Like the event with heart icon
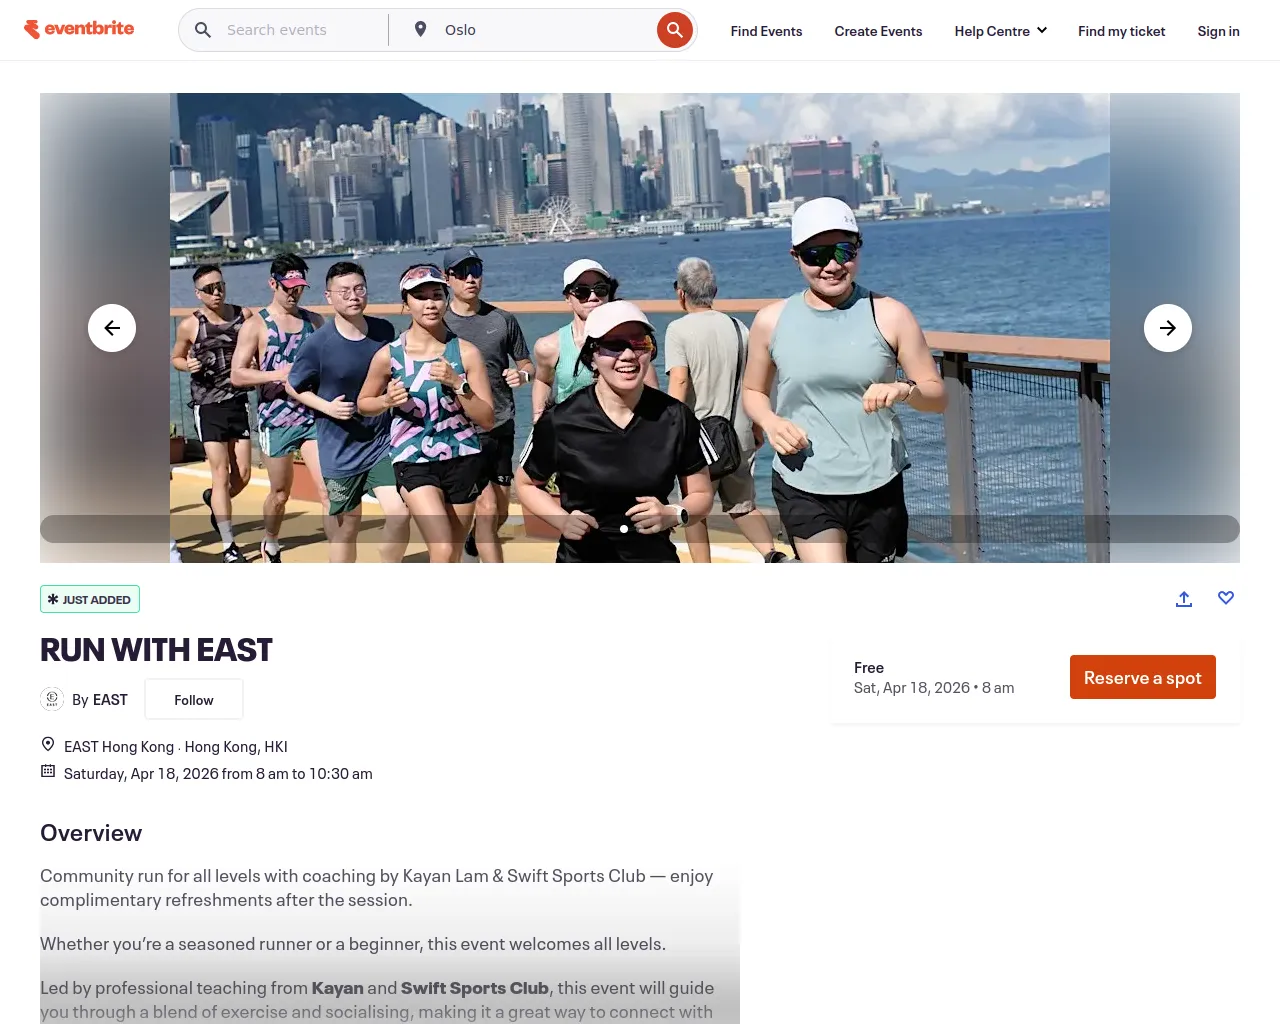The image size is (1280, 1024). [1226, 598]
